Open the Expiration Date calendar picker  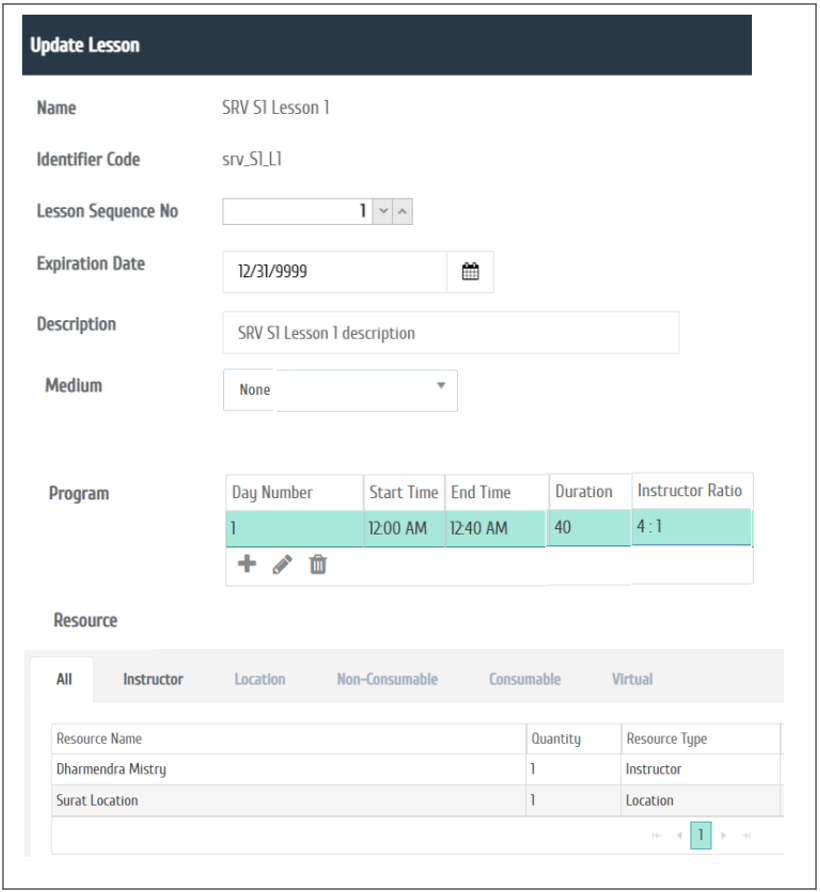(470, 272)
